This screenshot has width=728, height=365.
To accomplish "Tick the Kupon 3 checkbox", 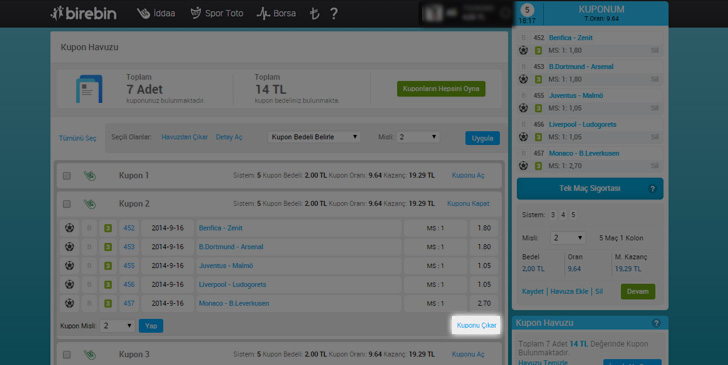I will pos(67,355).
